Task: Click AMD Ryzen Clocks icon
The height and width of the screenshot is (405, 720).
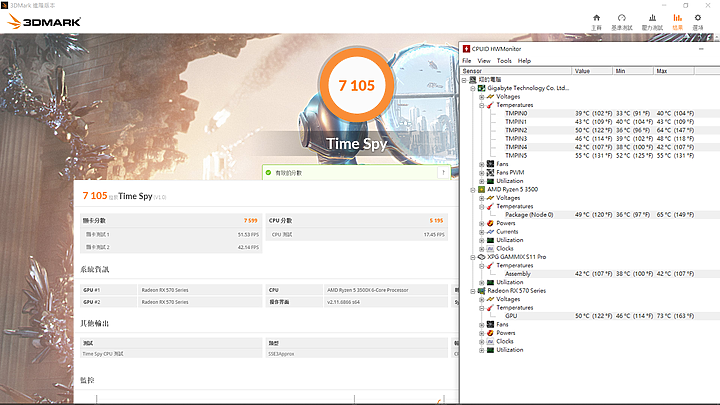Action: (x=490, y=249)
